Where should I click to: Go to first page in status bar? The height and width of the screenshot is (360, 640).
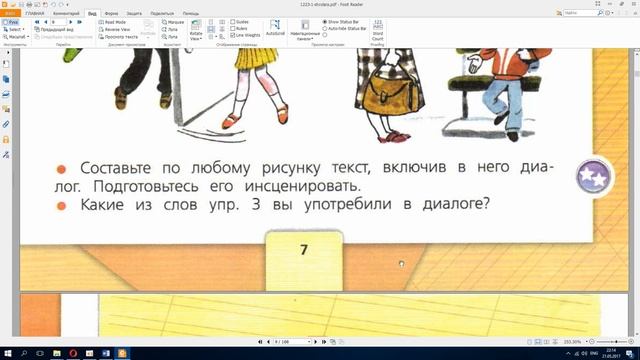coord(260,342)
